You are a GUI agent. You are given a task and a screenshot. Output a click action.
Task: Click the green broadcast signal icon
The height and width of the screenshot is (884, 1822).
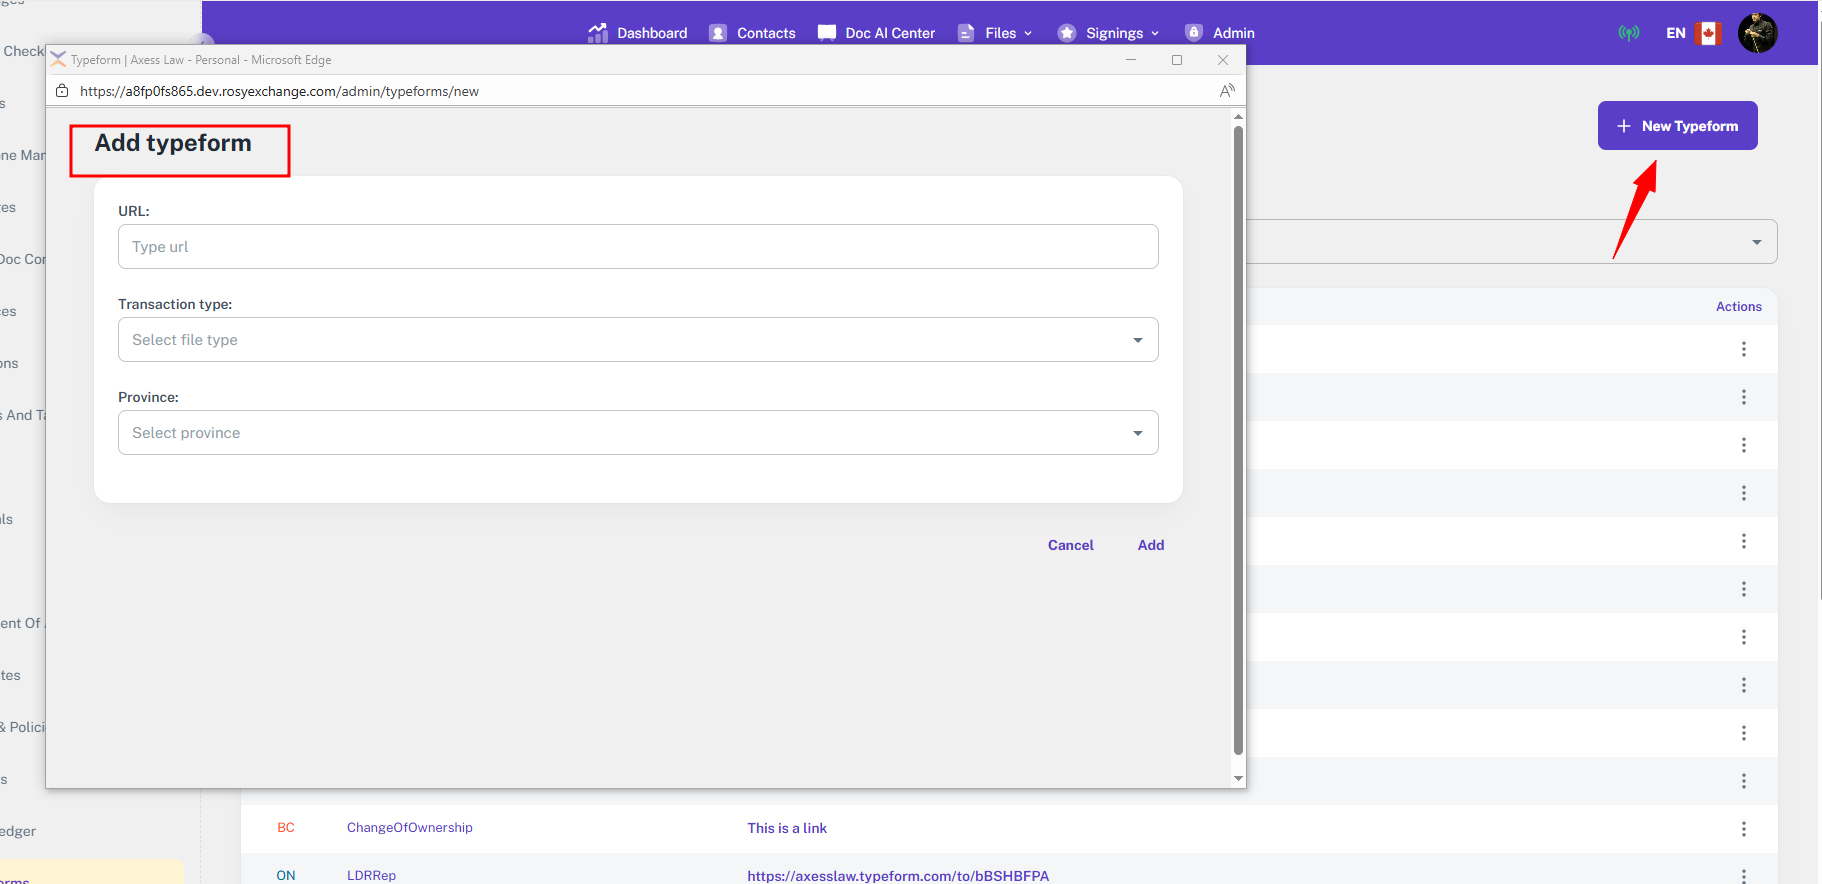pyautogui.click(x=1629, y=33)
